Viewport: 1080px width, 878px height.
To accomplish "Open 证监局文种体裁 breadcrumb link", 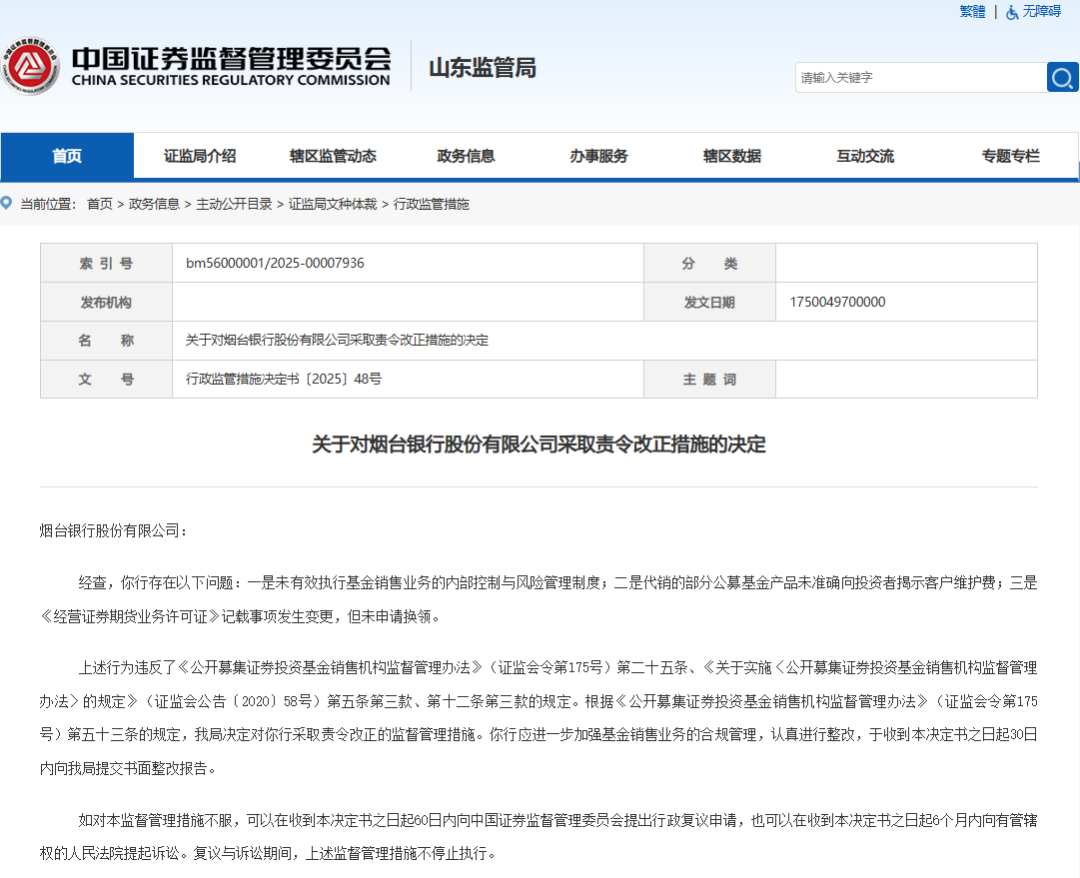I will point(333,204).
